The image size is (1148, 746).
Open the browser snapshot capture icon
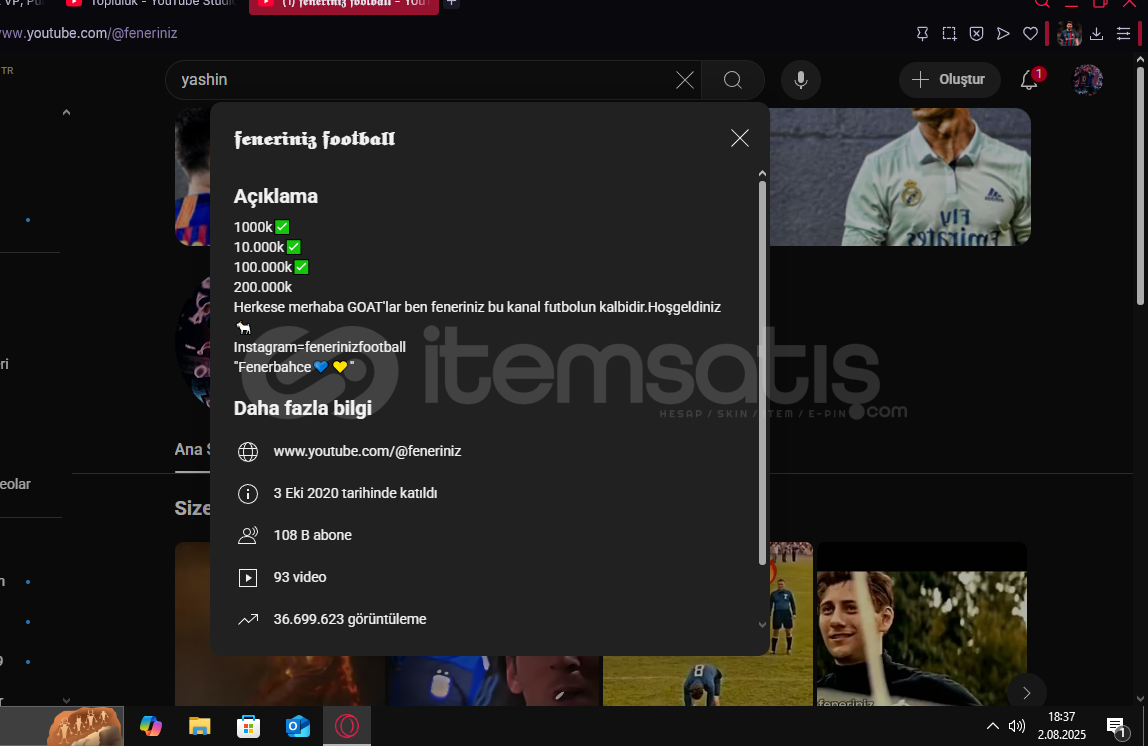[x=949, y=34]
